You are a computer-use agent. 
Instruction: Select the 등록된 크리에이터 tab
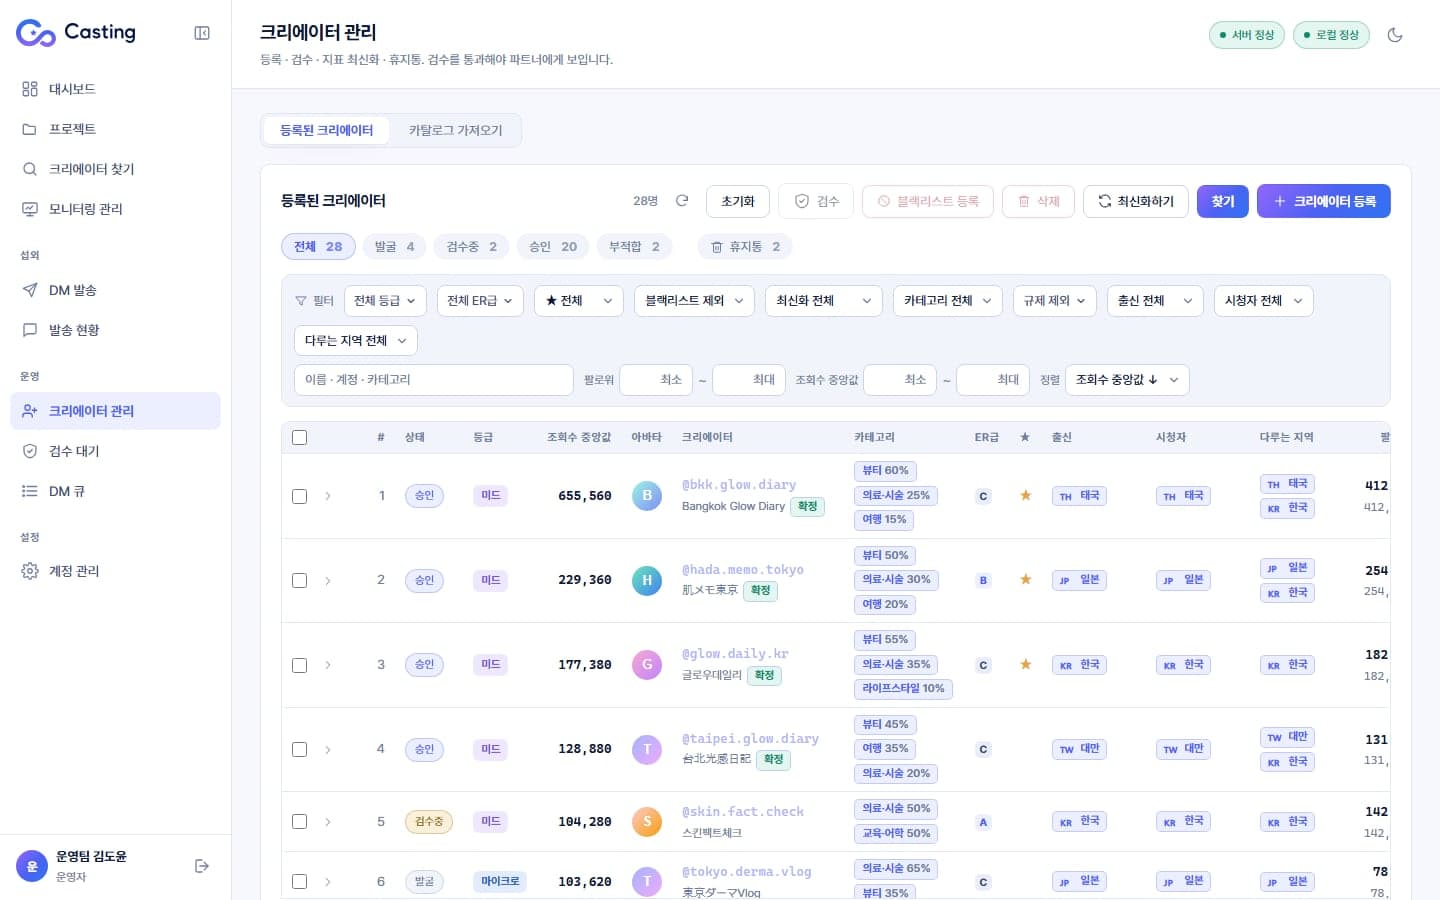[326, 130]
